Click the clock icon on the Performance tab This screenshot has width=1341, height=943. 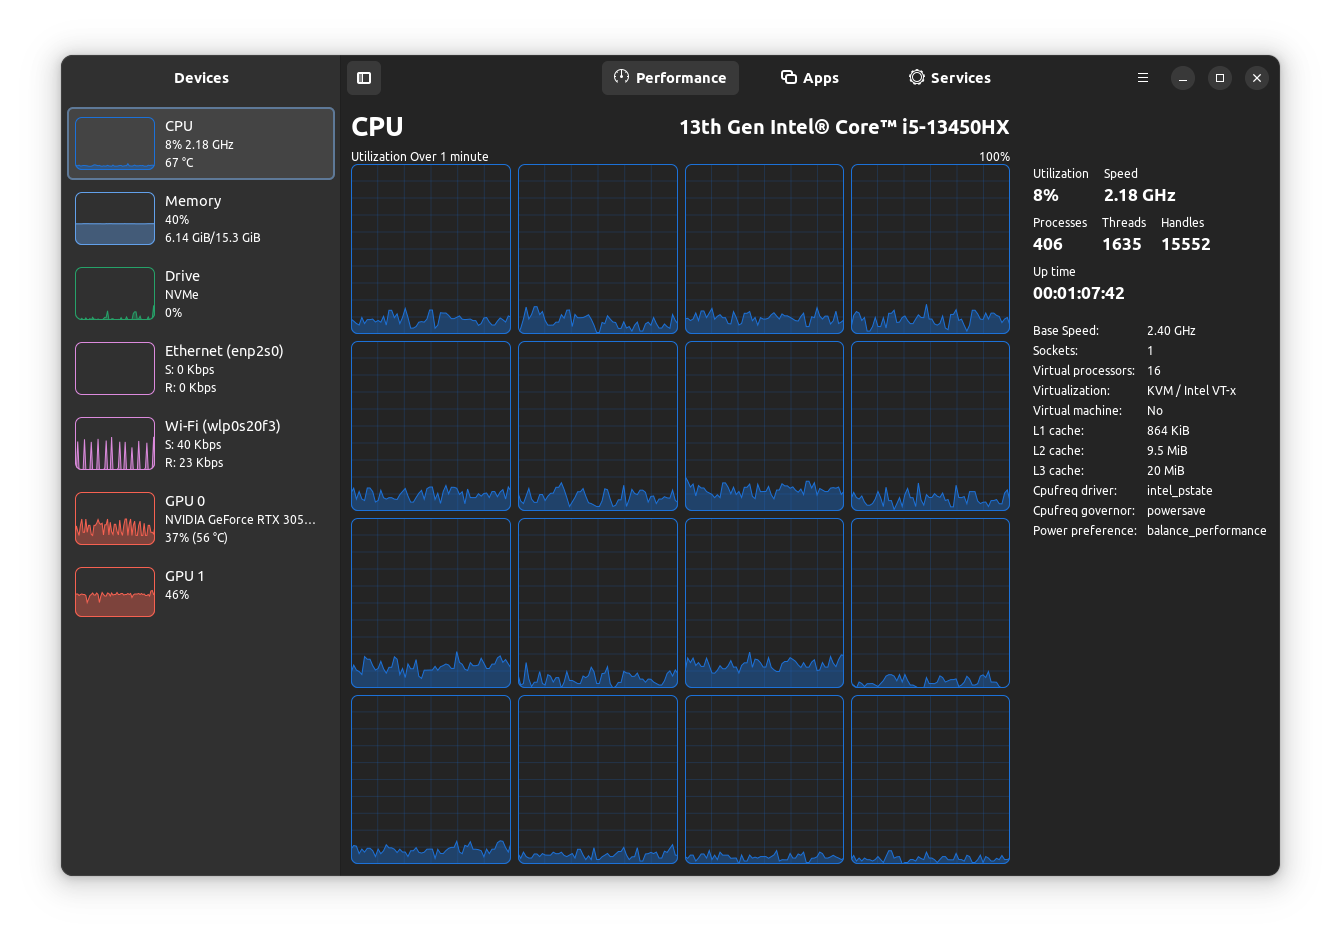(x=621, y=77)
